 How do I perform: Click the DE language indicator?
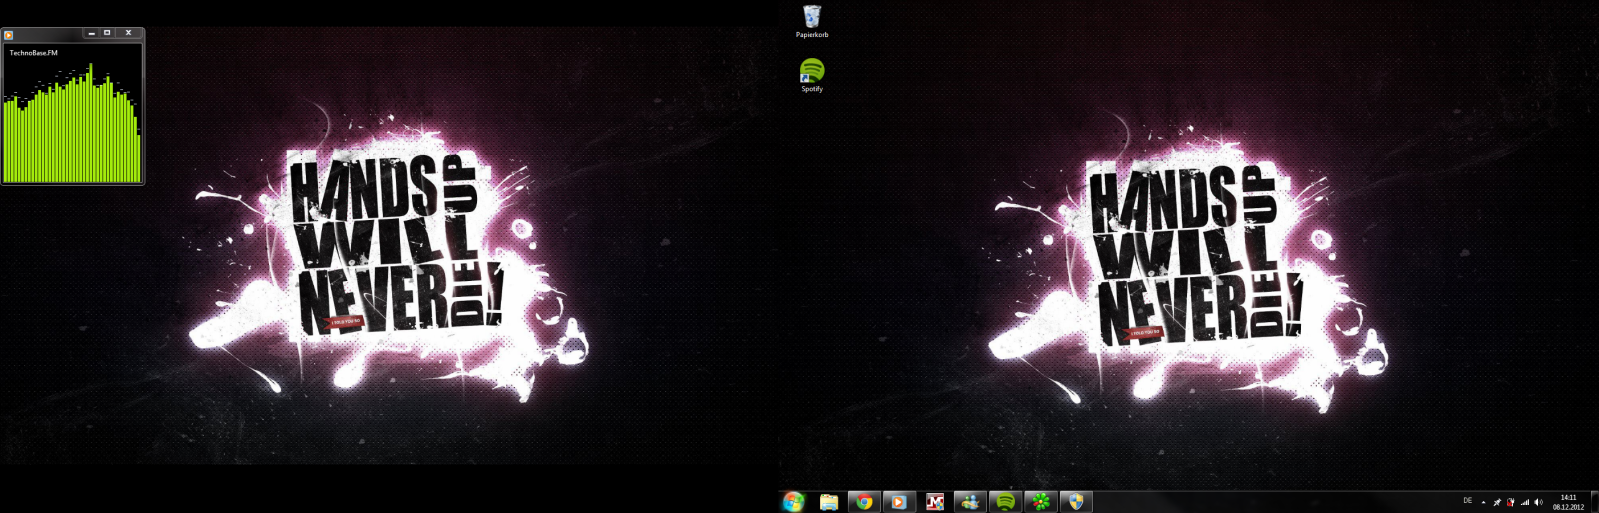tap(1468, 501)
